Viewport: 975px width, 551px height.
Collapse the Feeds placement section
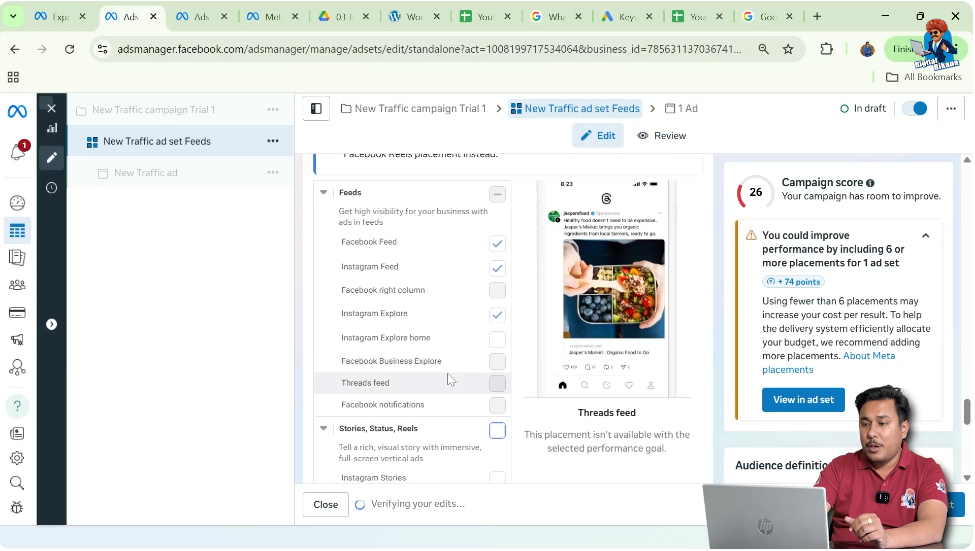(x=324, y=193)
